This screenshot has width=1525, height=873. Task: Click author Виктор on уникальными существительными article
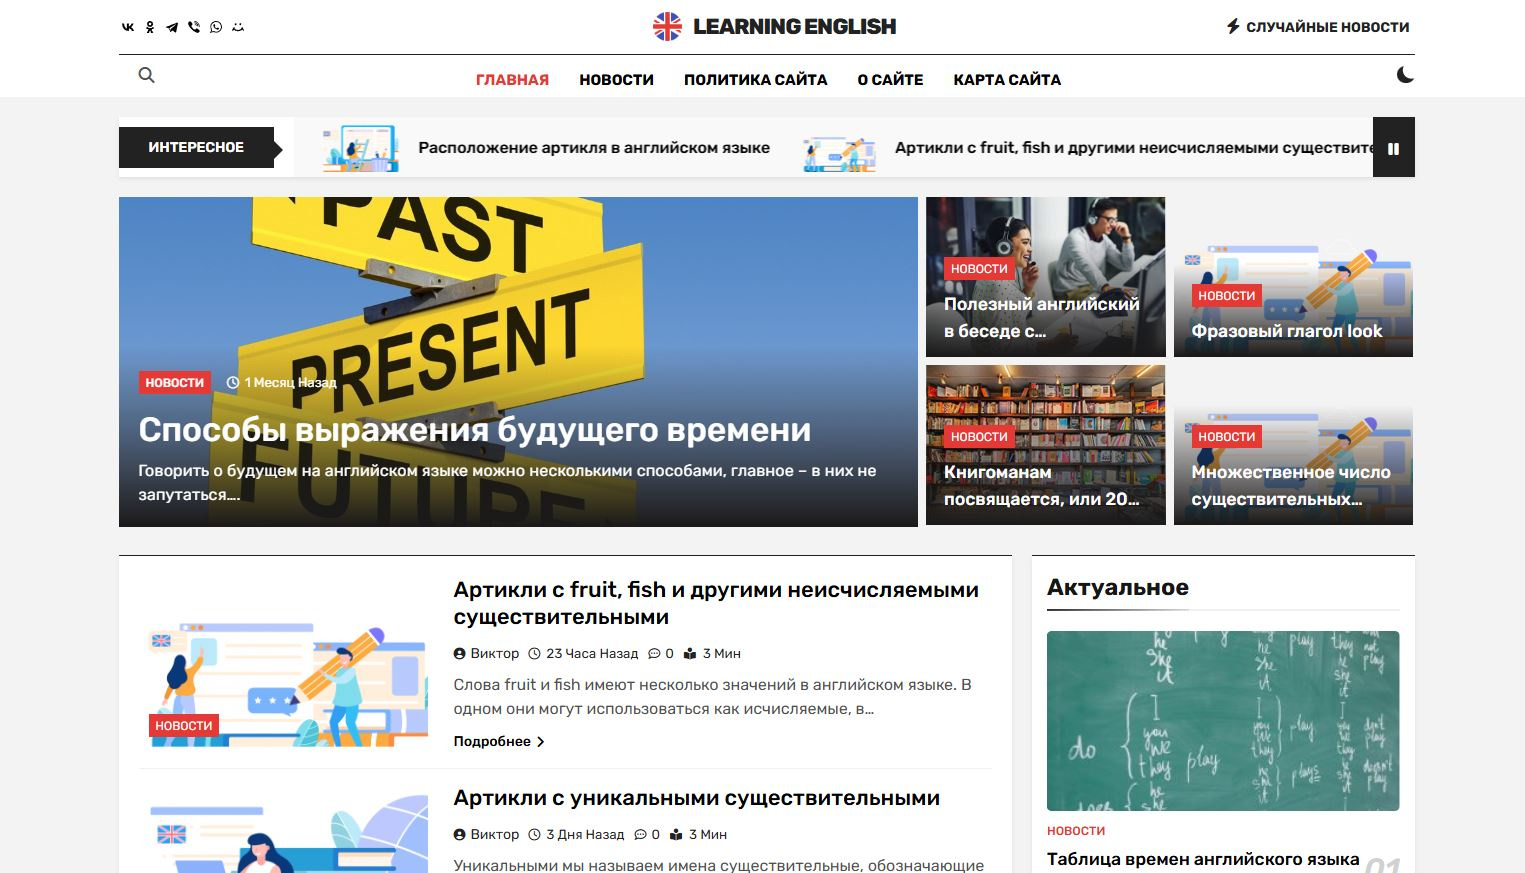pyautogui.click(x=487, y=835)
